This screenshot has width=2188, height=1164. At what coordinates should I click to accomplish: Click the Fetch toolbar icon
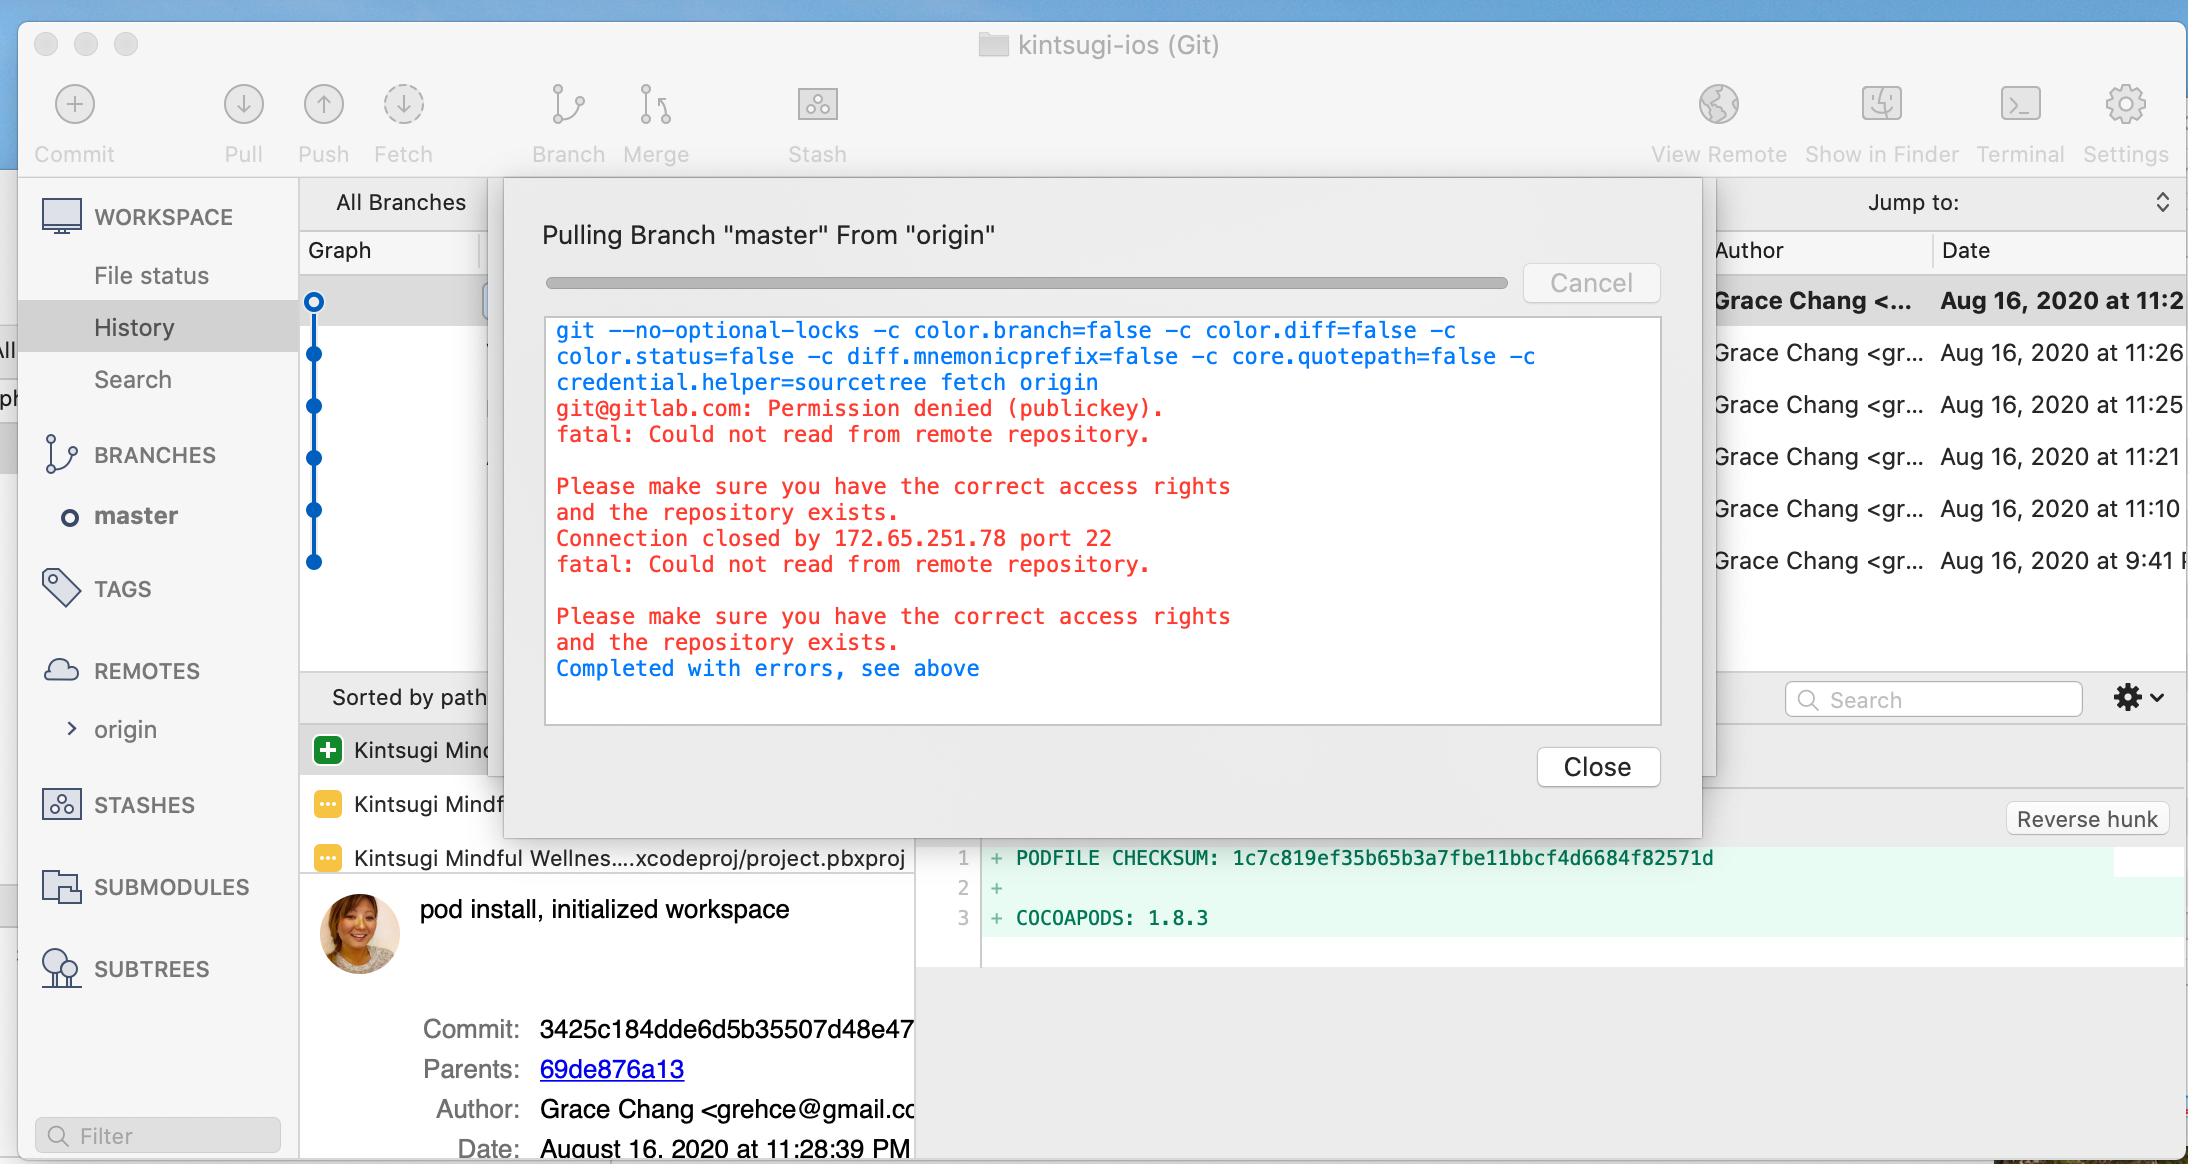(x=403, y=105)
